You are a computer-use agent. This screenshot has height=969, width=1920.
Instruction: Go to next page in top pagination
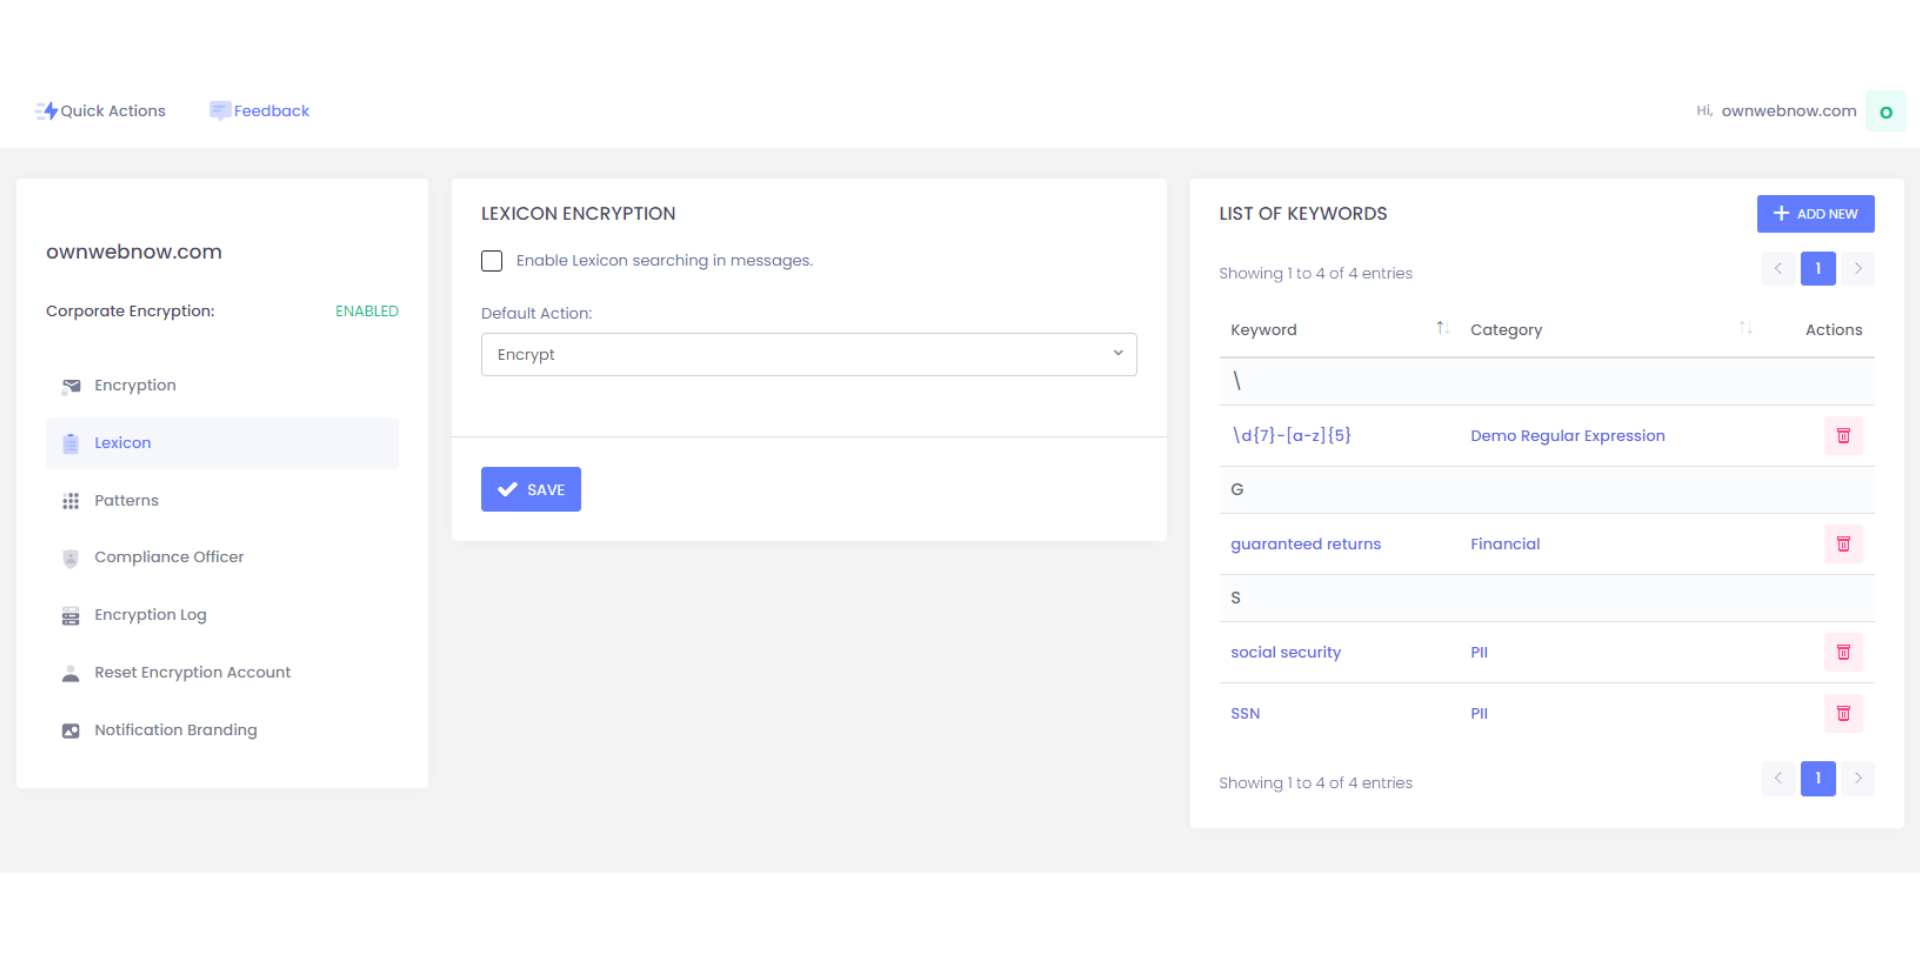click(x=1857, y=268)
